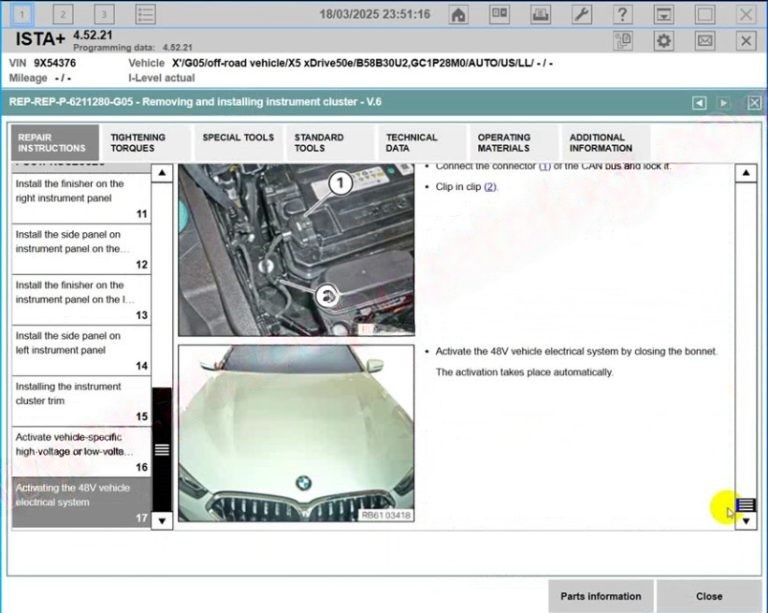The width and height of the screenshot is (768, 613).
Task: Open the Repair Instructions tab
Action: (55, 142)
